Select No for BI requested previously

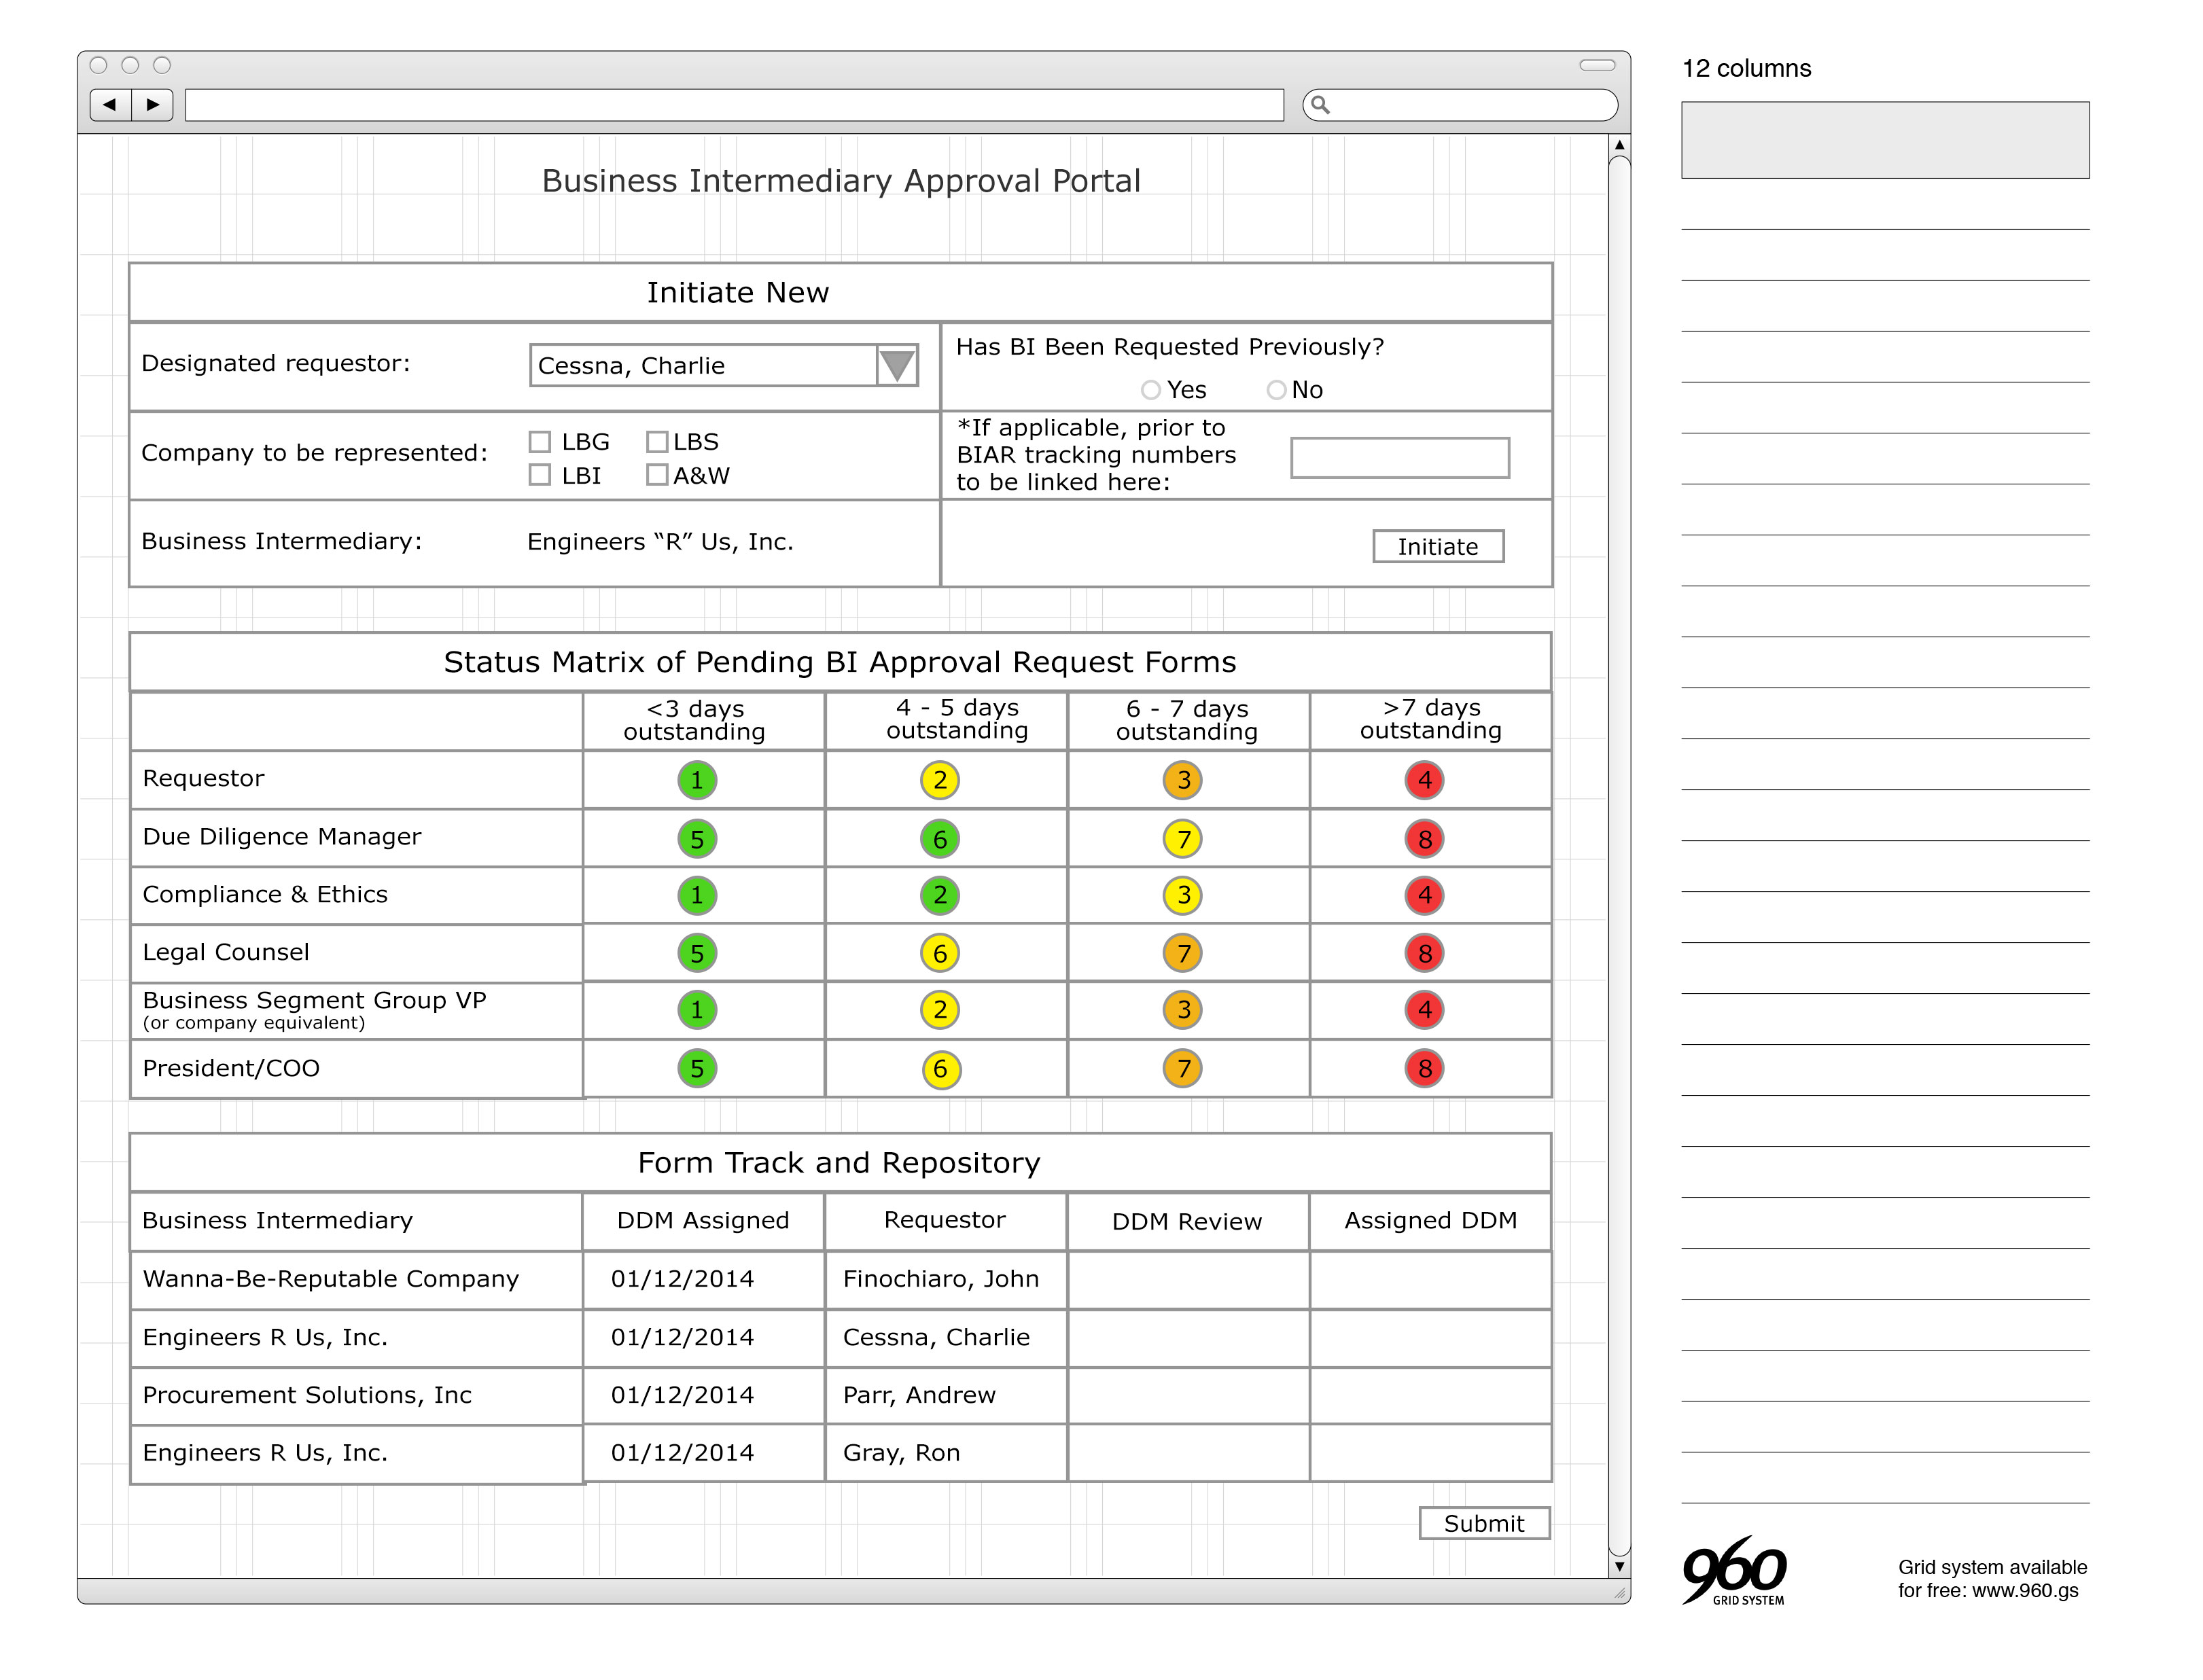pos(1276,390)
